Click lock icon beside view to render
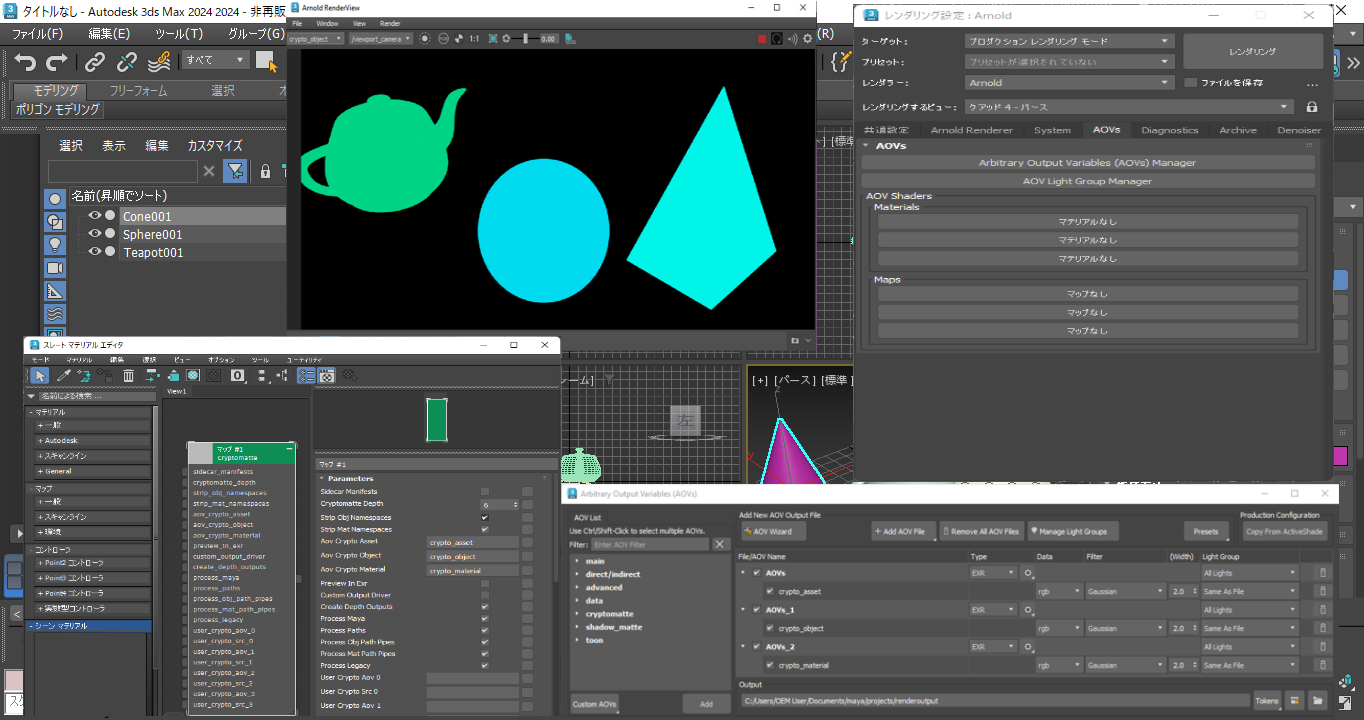 tap(1312, 107)
